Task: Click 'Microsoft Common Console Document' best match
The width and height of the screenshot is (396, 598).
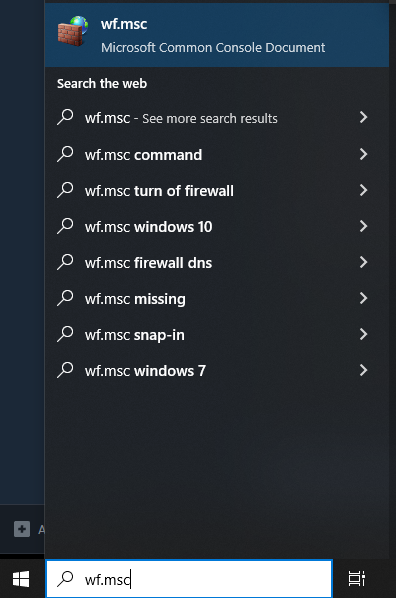Action: coord(213,48)
